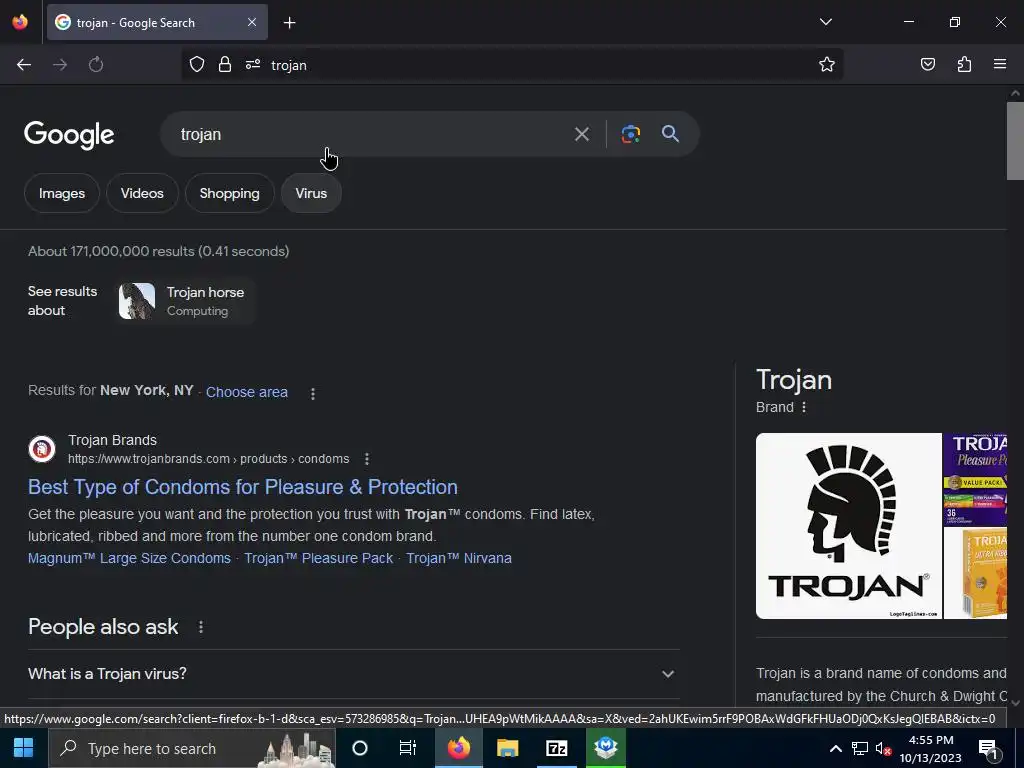Open Trojan Pleasure Pack sitelink

(x=319, y=558)
